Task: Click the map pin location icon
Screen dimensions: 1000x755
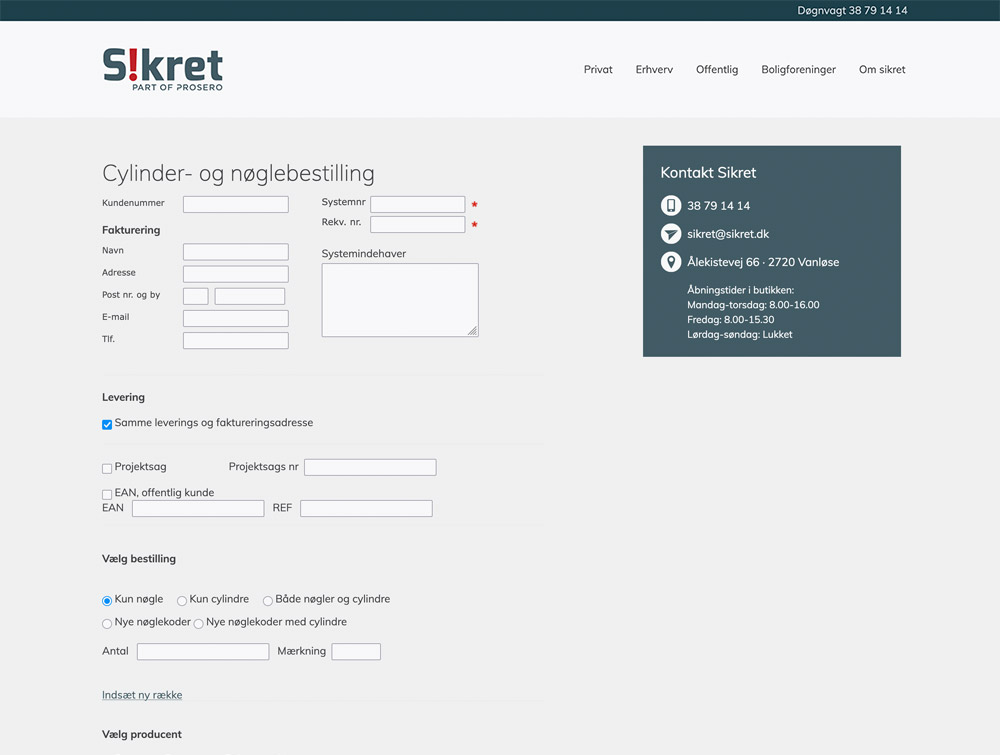Action: click(671, 262)
